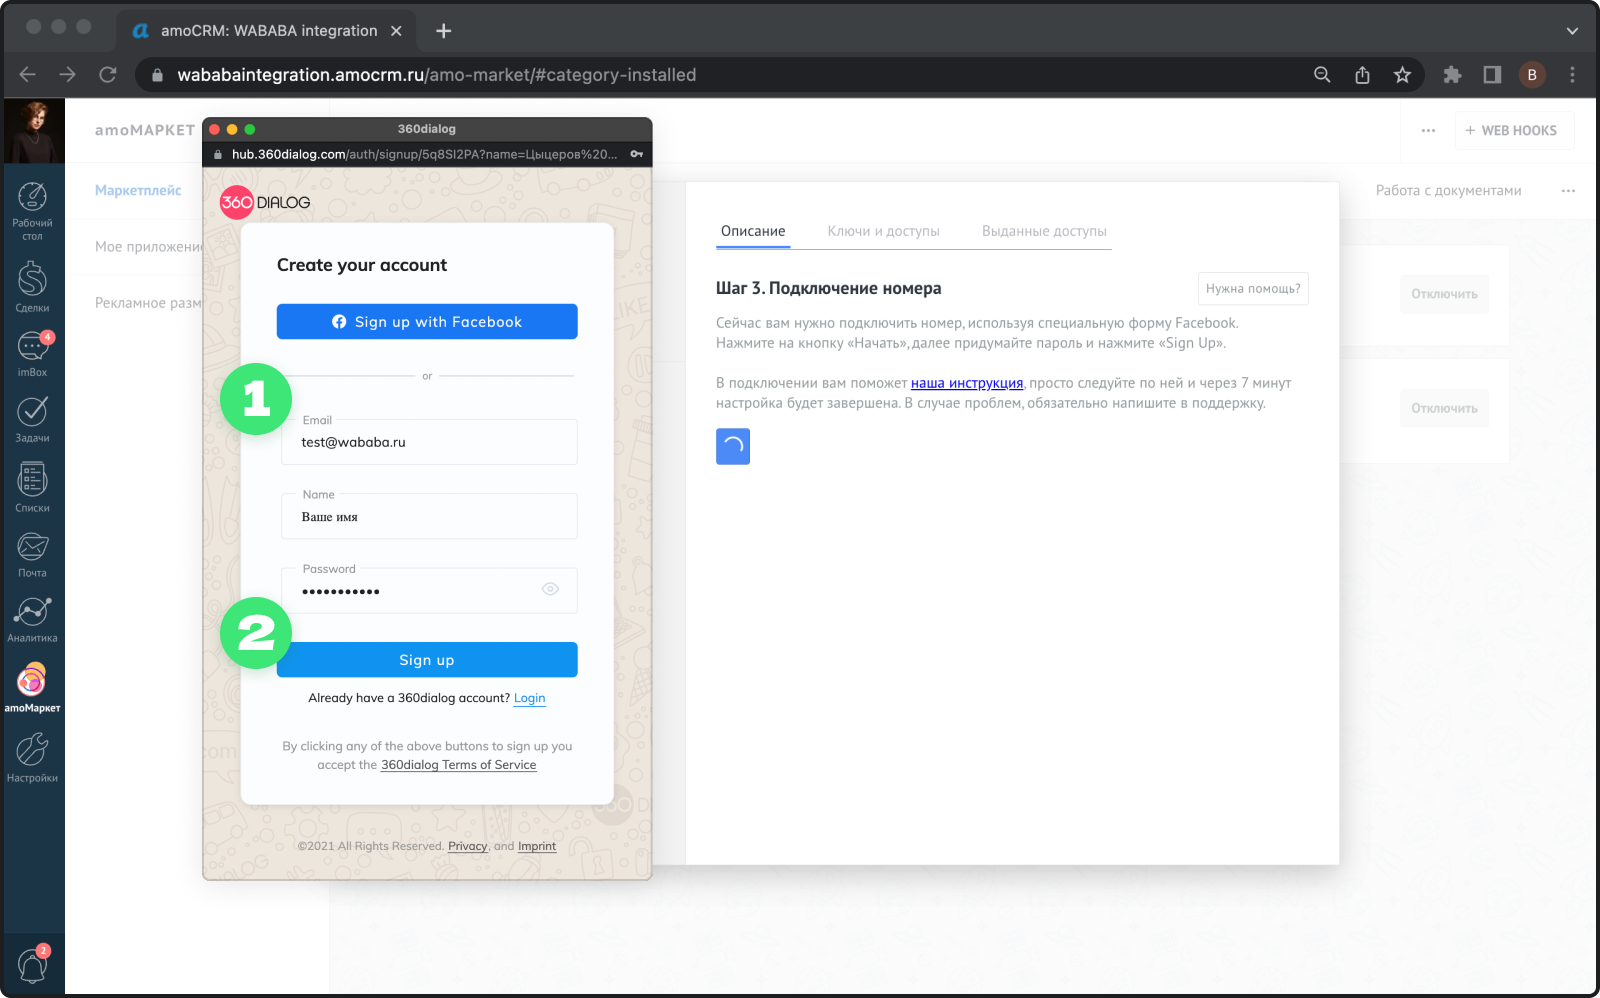Open Рабочий стол in amoCRM sidebar

(x=32, y=211)
